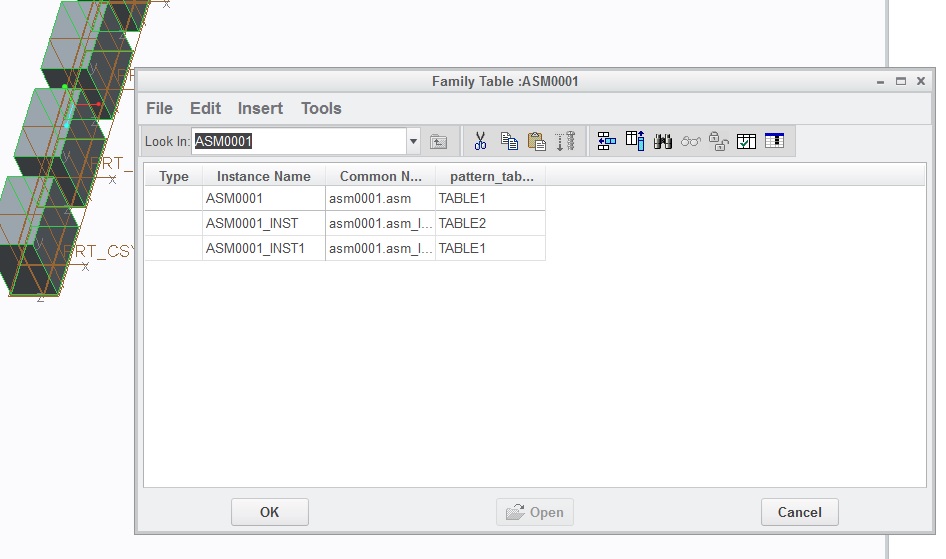
Task: Open the File menu
Action: tap(159, 109)
